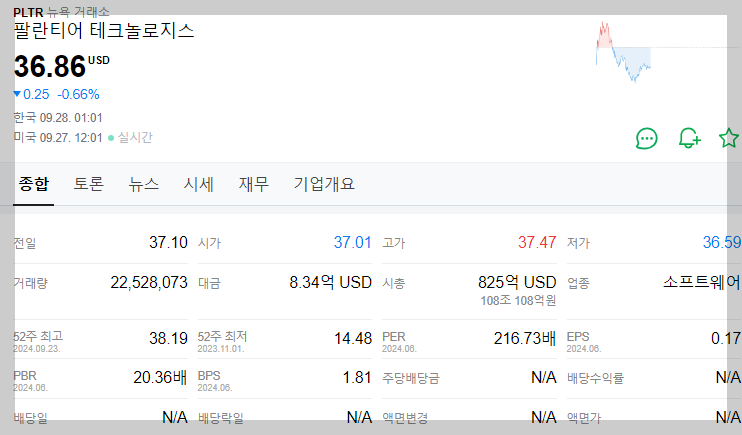
Task: Open the 재무 tab
Action: 254,184
